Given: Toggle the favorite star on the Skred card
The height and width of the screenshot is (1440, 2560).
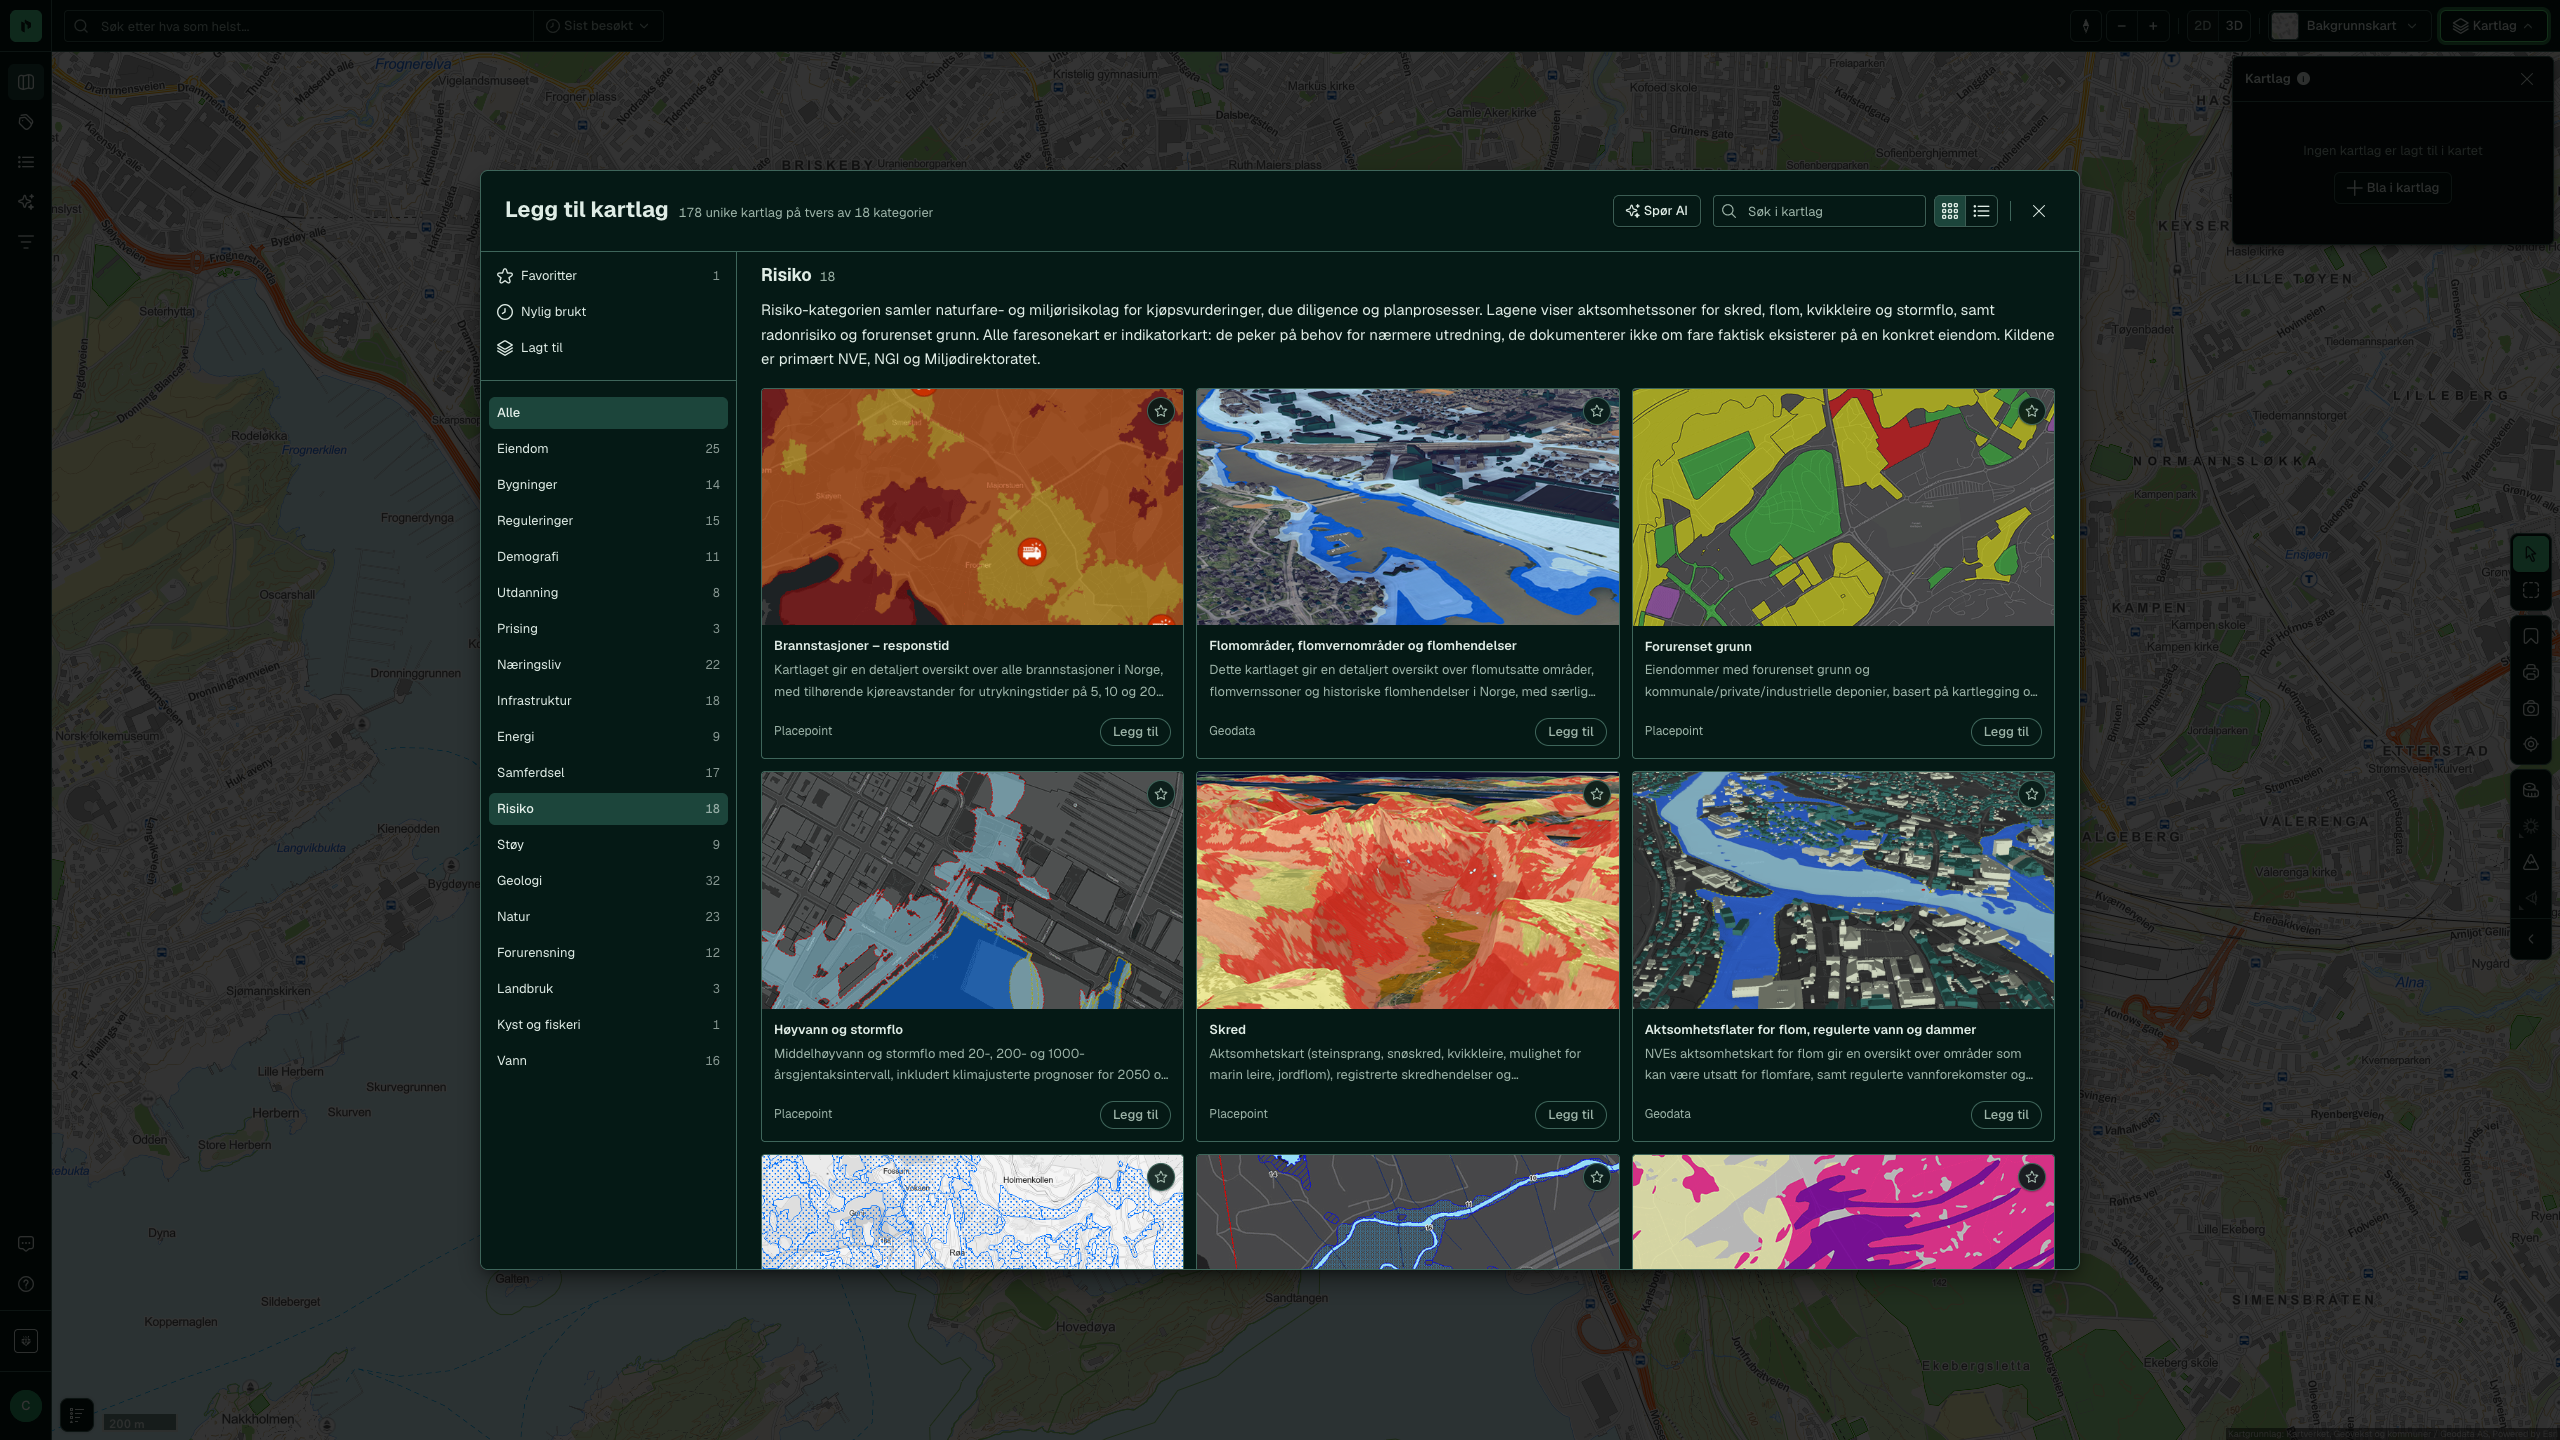Looking at the screenshot, I should coord(1596,794).
